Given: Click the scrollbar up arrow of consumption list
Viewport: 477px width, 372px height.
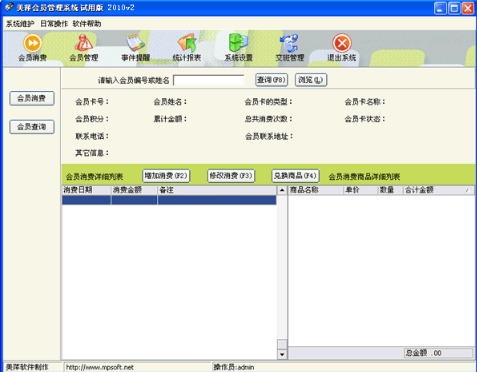Looking at the screenshot, I should tap(282, 190).
